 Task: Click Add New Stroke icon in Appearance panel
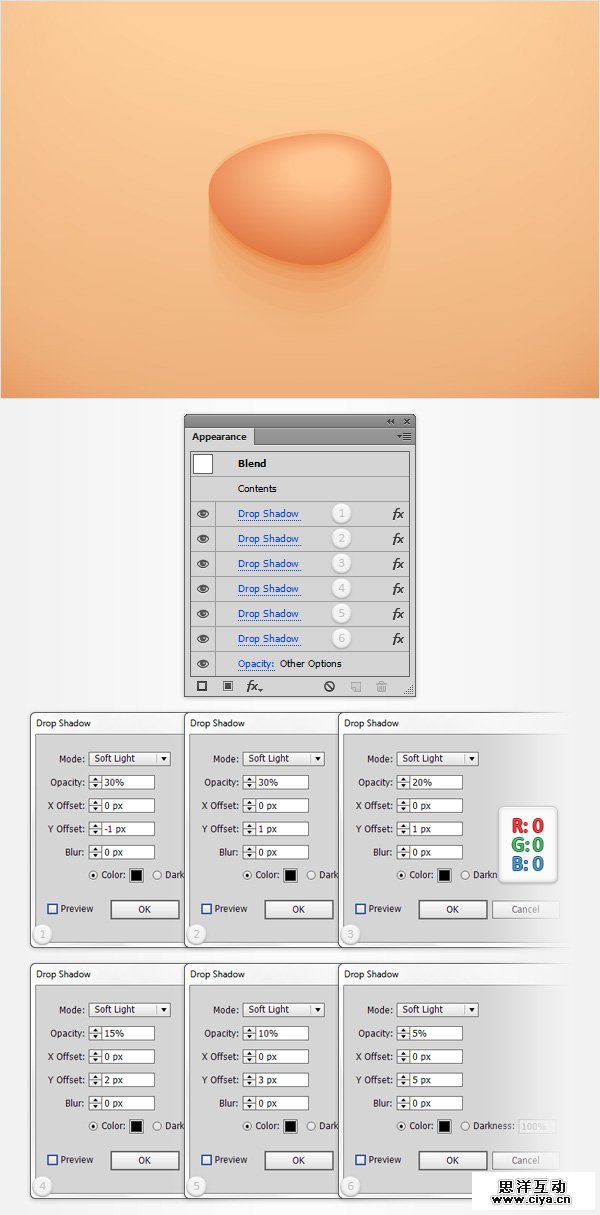[201, 686]
